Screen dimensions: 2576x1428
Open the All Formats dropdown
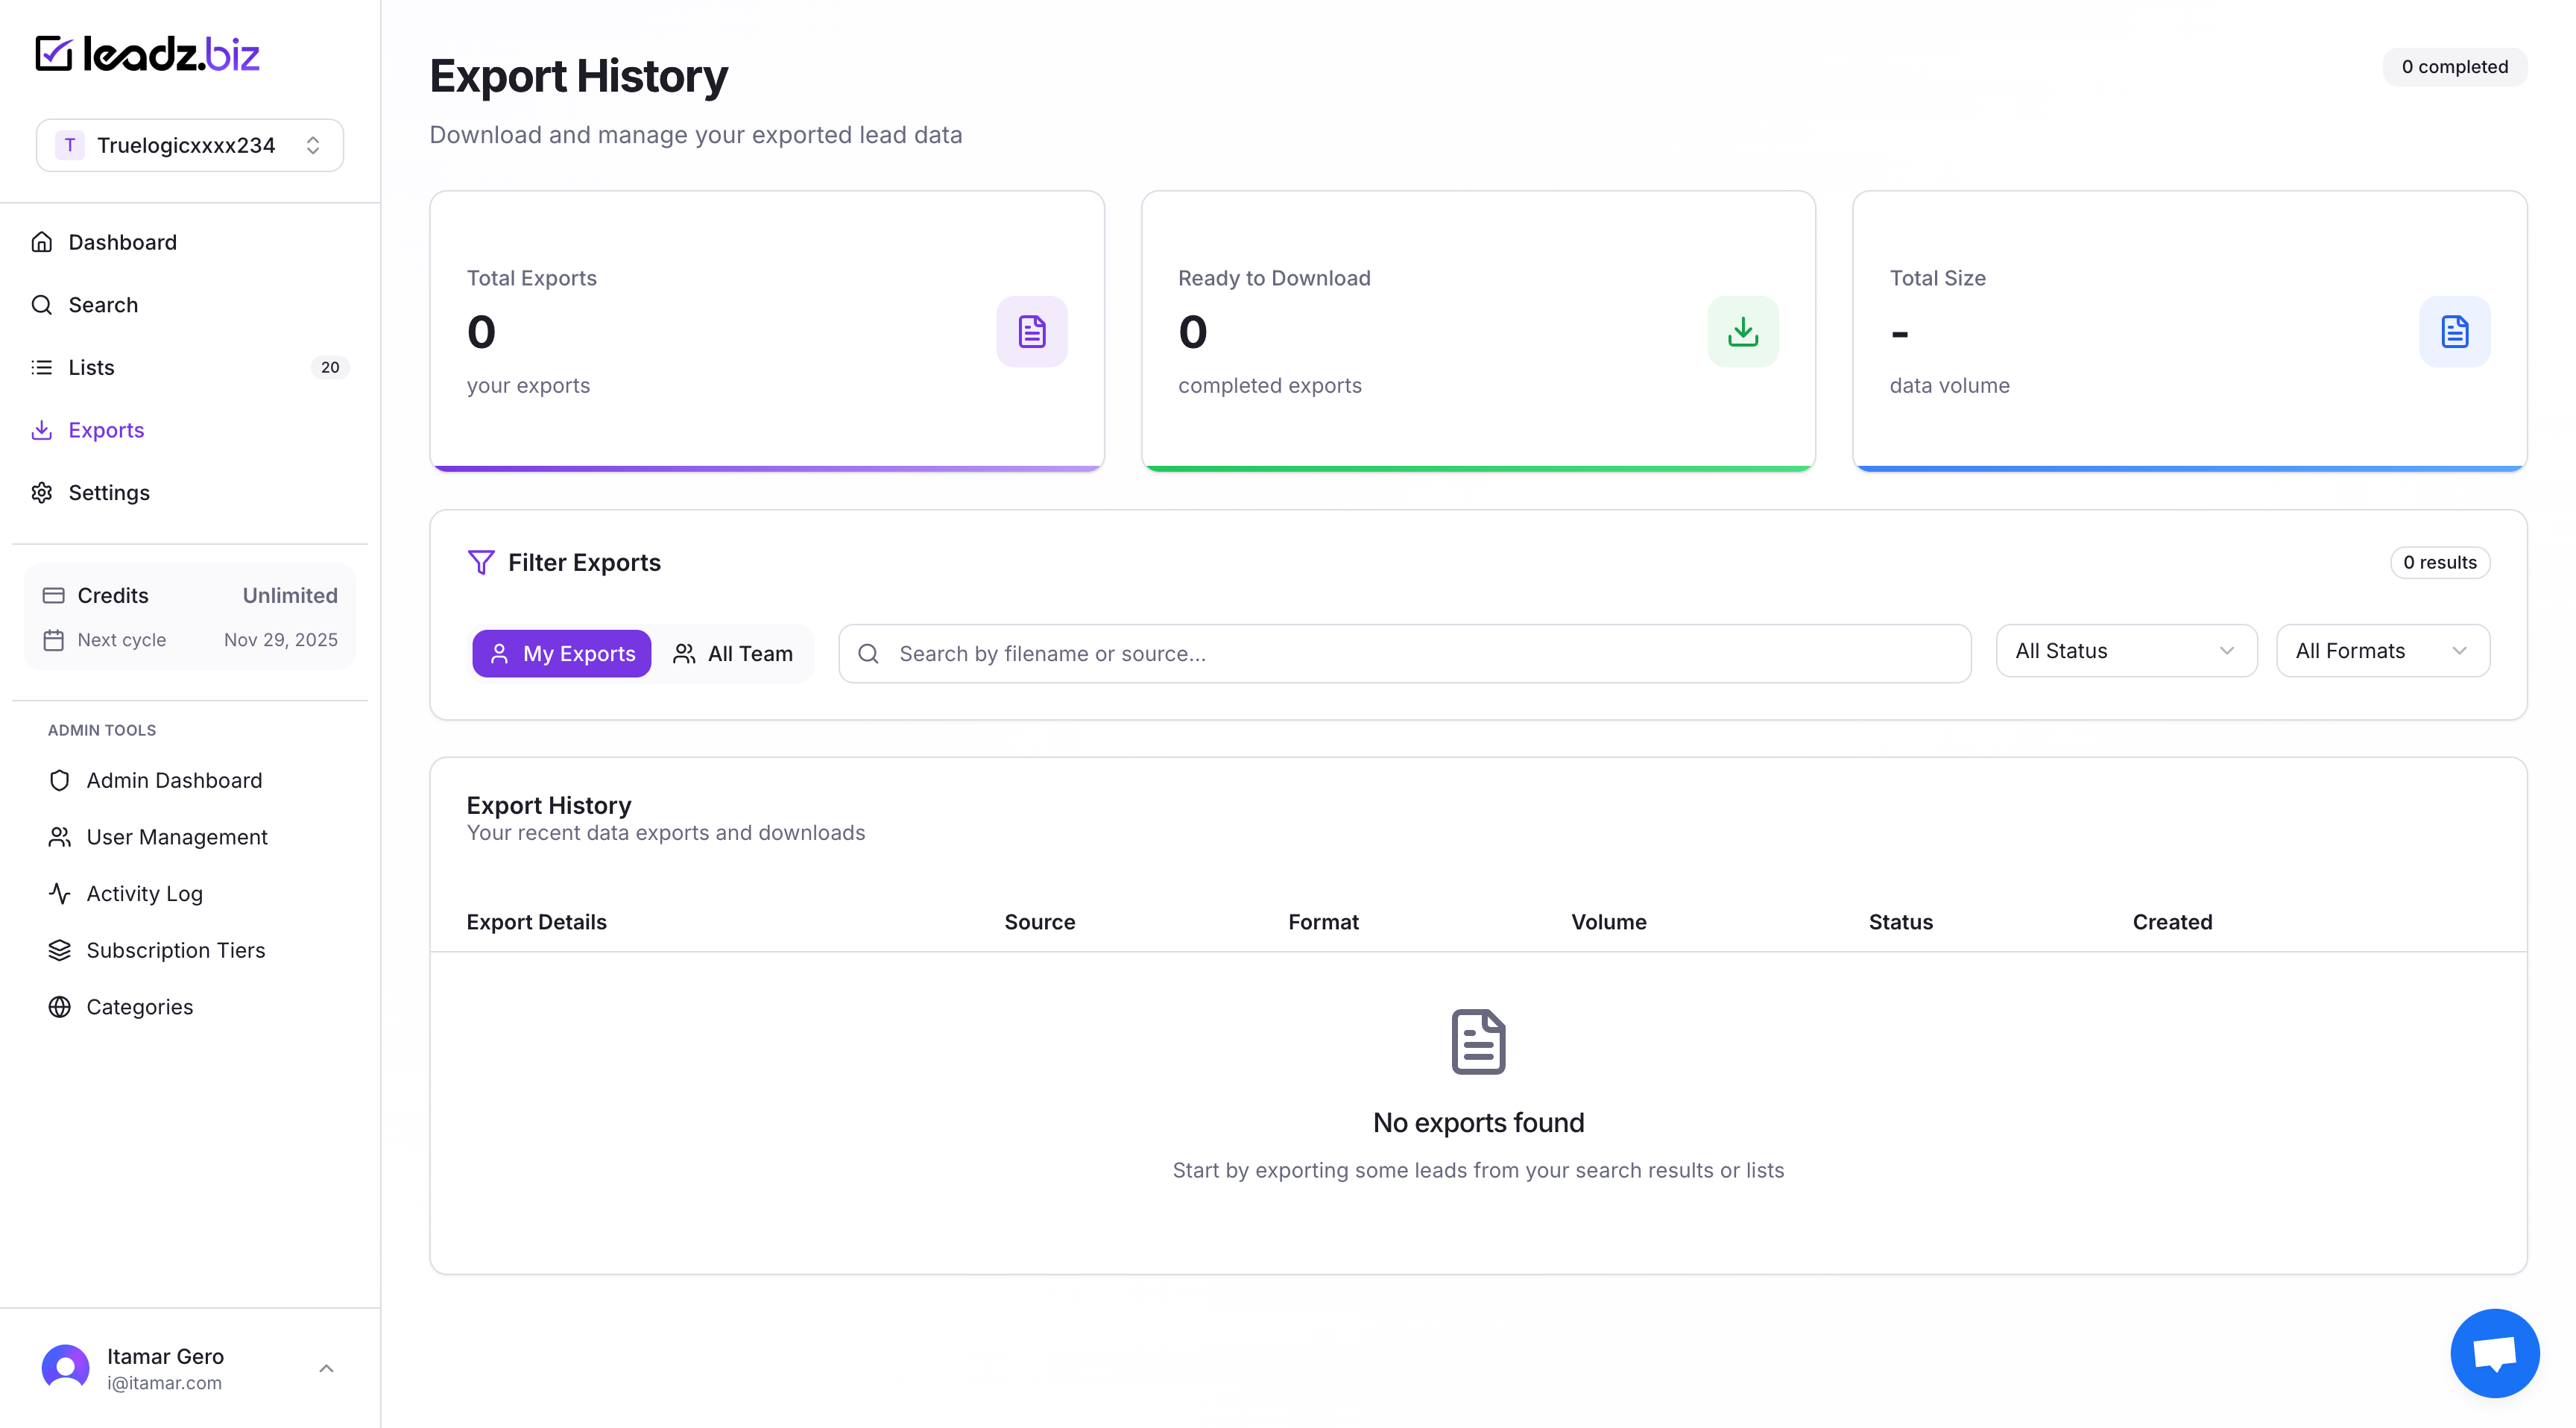point(2382,651)
